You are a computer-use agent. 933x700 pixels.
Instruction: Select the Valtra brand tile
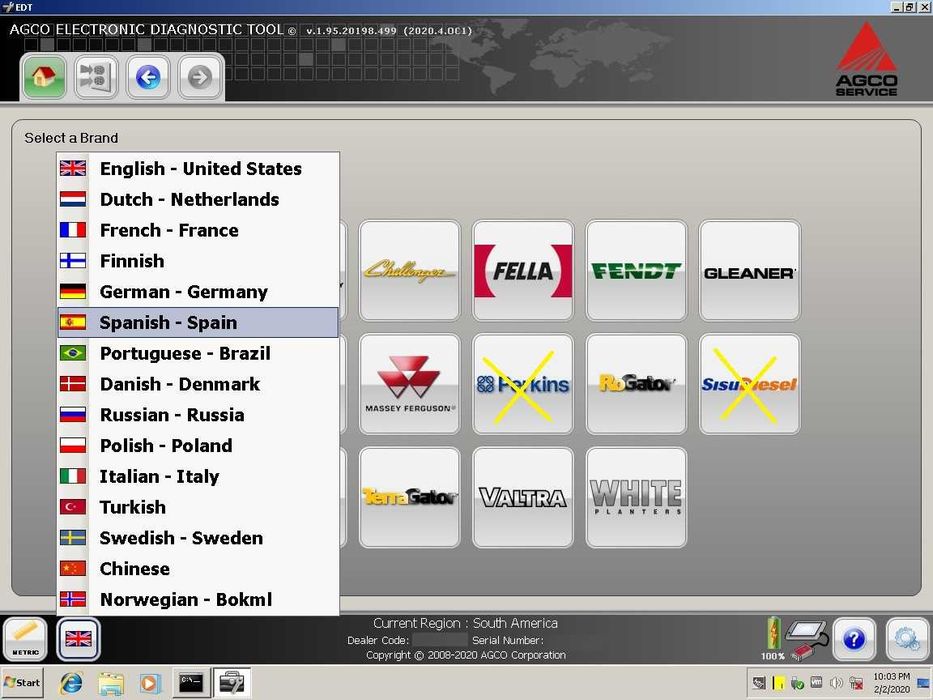pyautogui.click(x=523, y=498)
